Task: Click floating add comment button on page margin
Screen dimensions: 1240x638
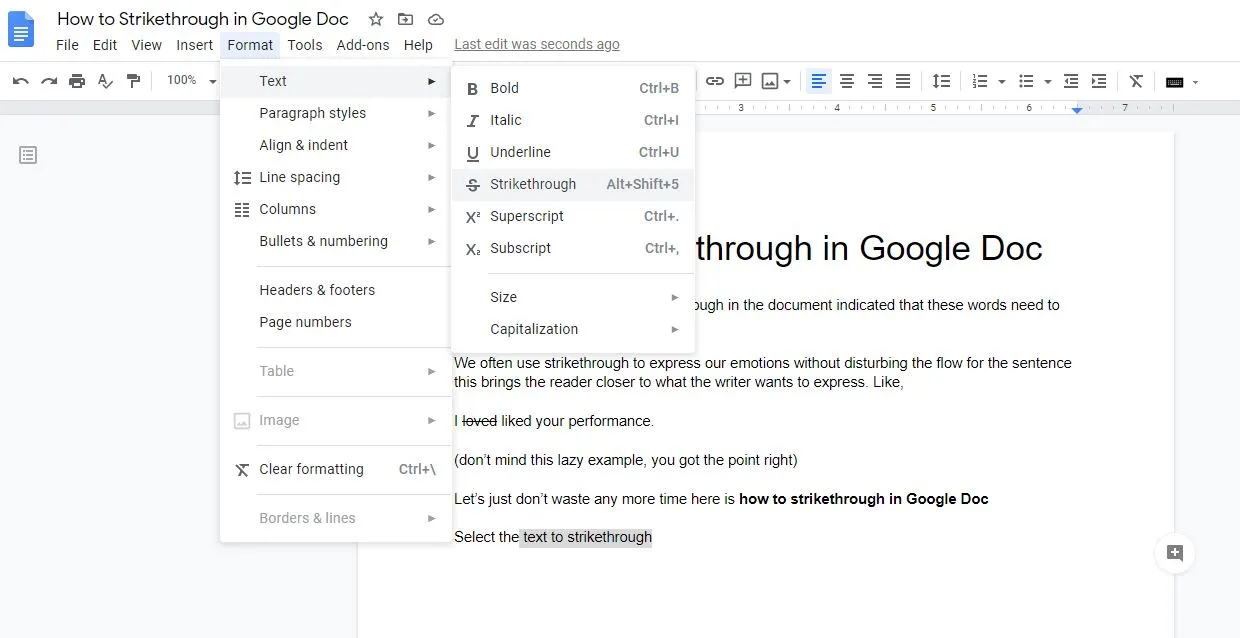Action: click(1175, 553)
